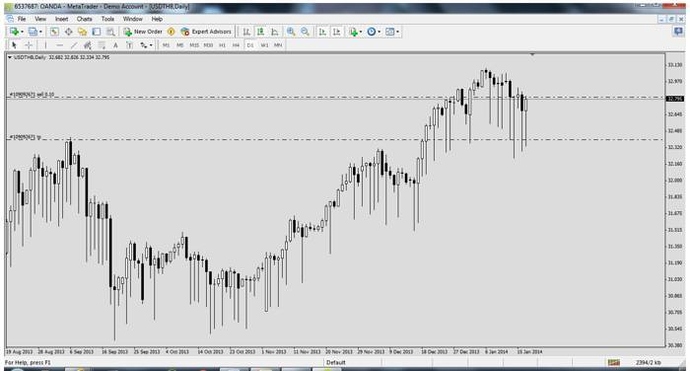Open the Indicators list button
690x371 pixels.
(353, 32)
